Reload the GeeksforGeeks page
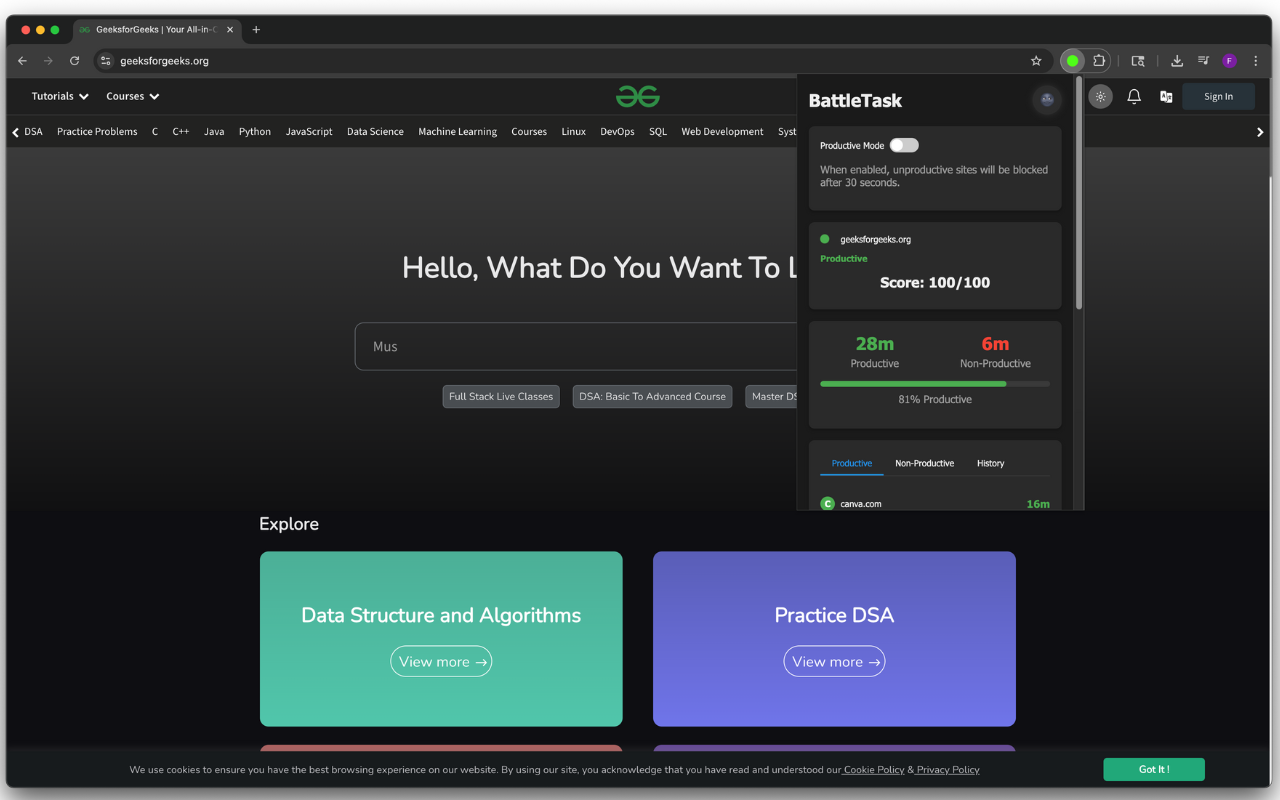This screenshot has width=1280, height=800. click(x=74, y=61)
